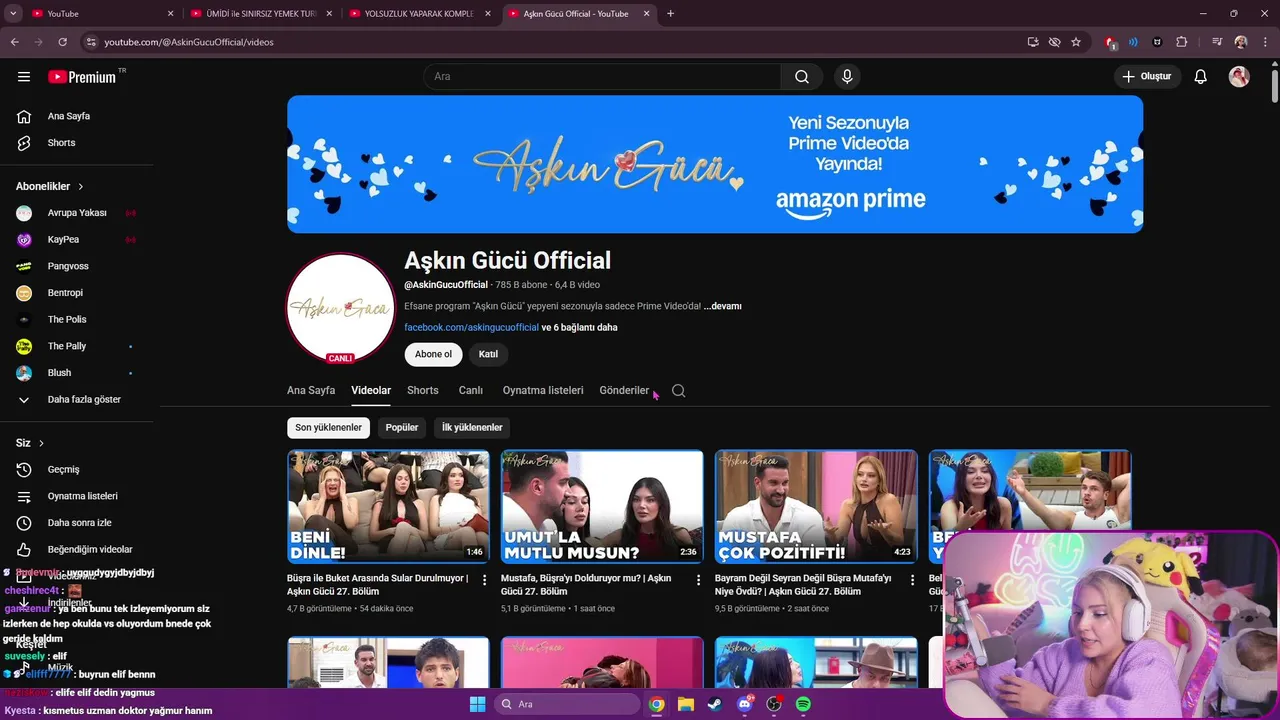Switch to Canlı channel tab
Screen dimensions: 1280x720
[x=471, y=391]
